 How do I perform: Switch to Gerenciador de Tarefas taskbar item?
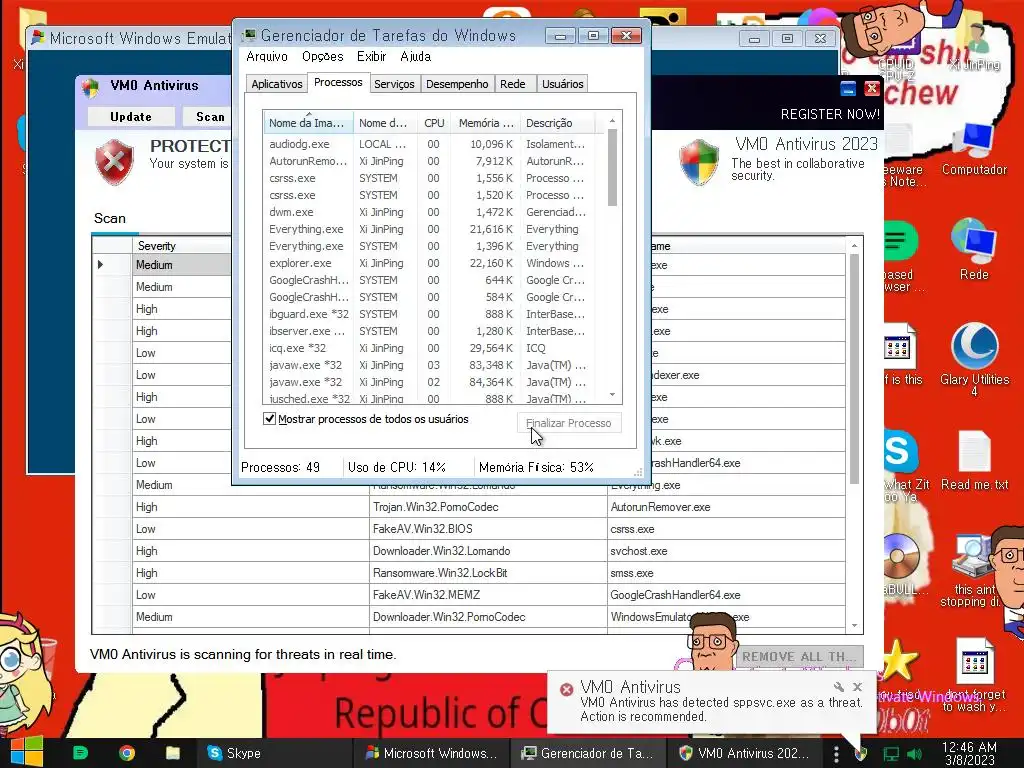click(586, 753)
